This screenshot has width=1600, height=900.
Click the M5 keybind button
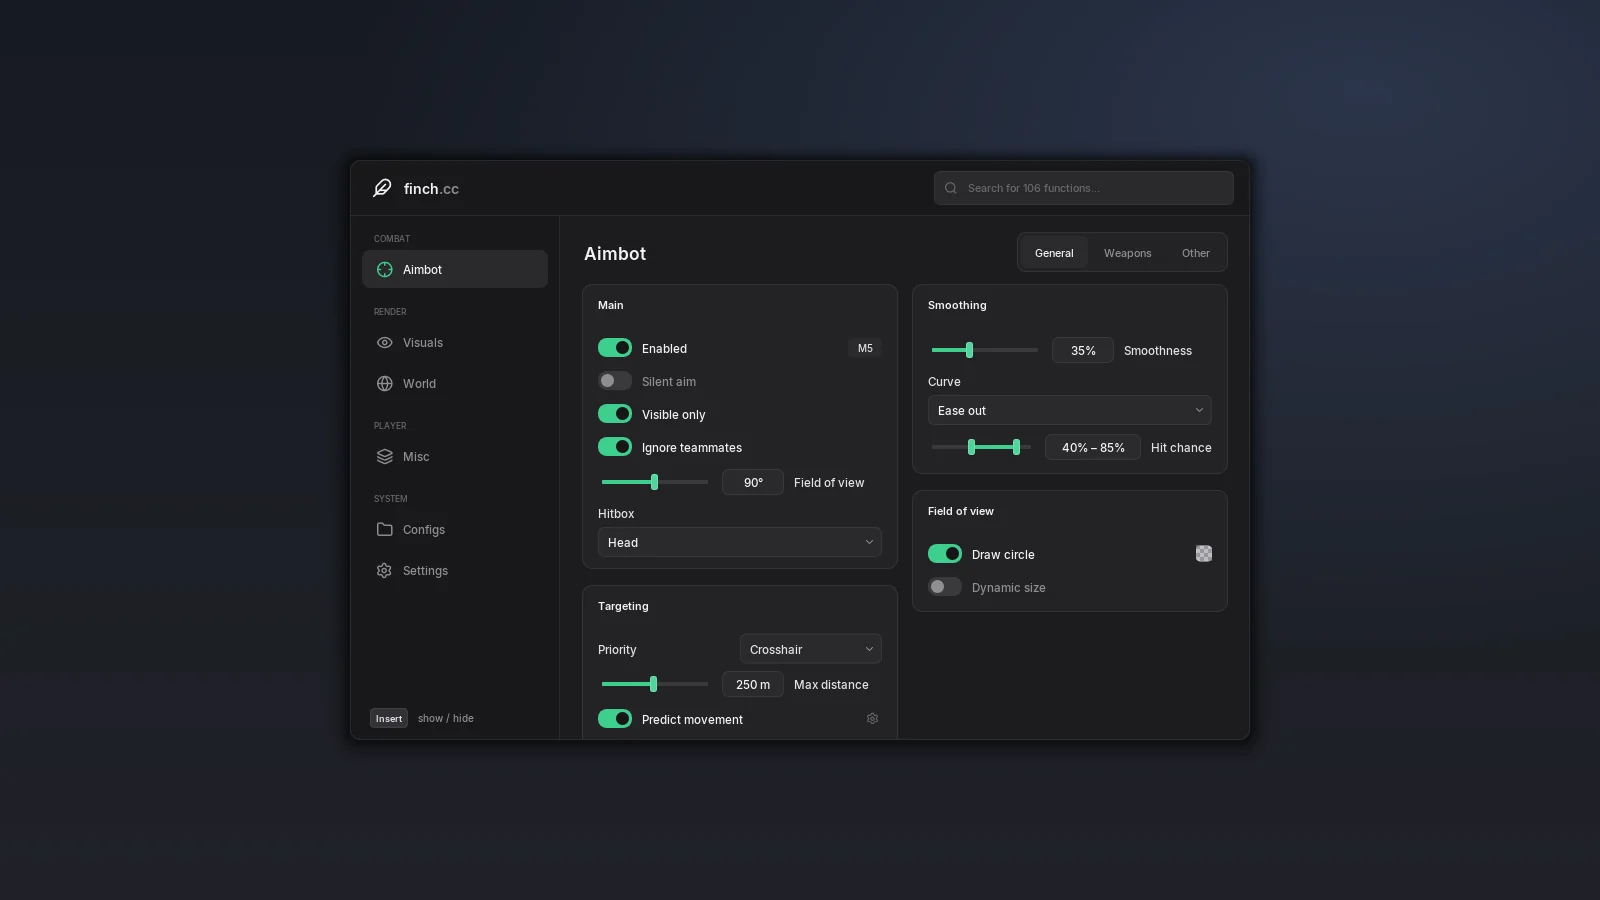point(865,348)
